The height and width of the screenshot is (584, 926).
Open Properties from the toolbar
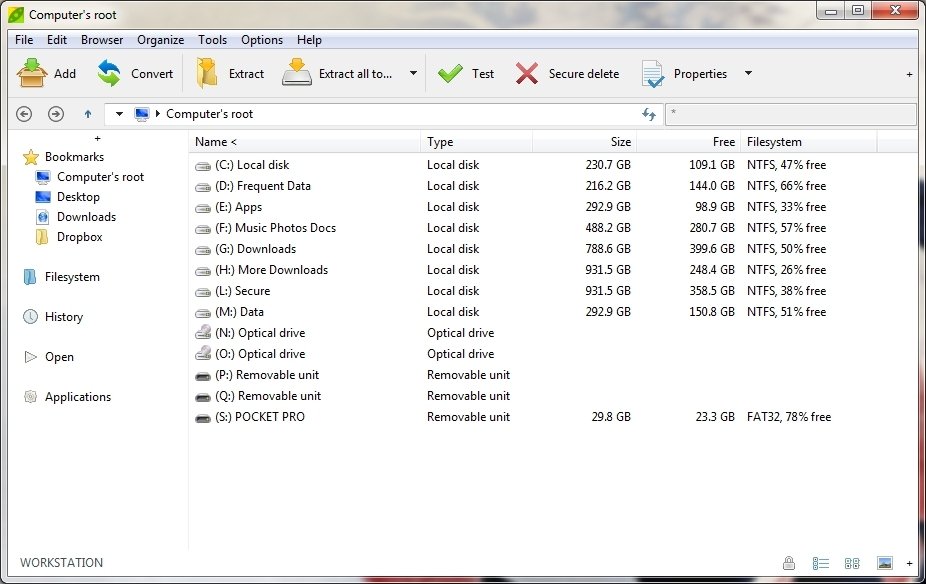[x=653, y=74]
